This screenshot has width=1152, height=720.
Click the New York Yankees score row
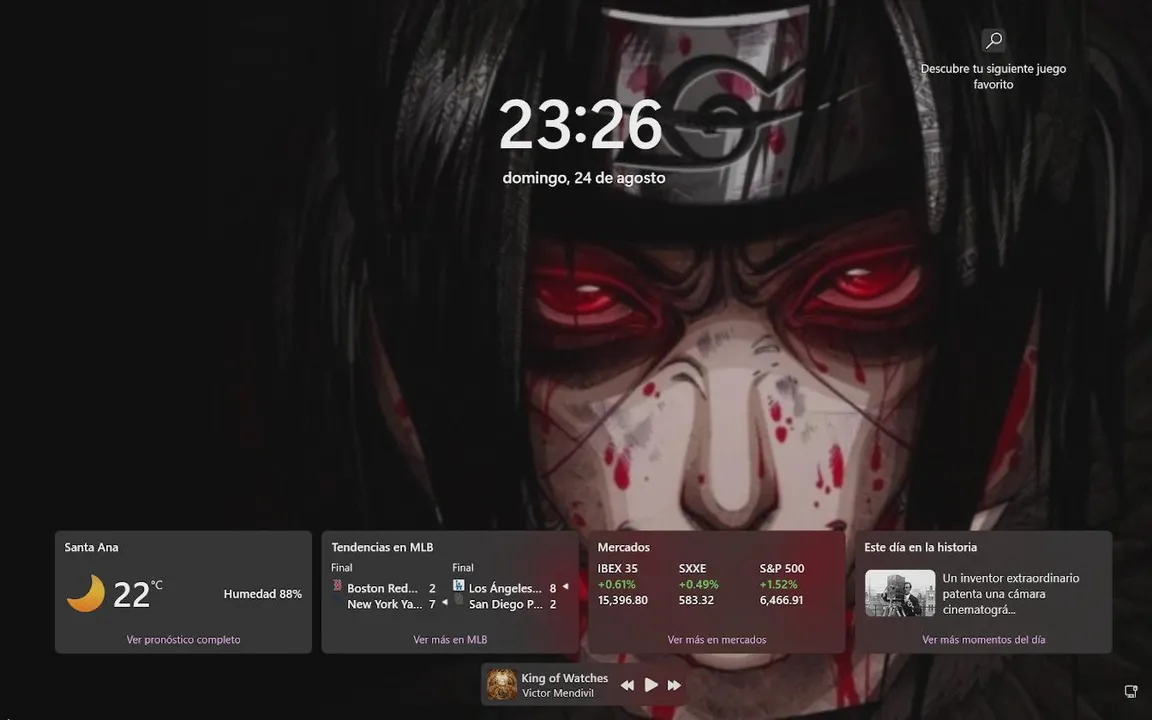coord(389,604)
